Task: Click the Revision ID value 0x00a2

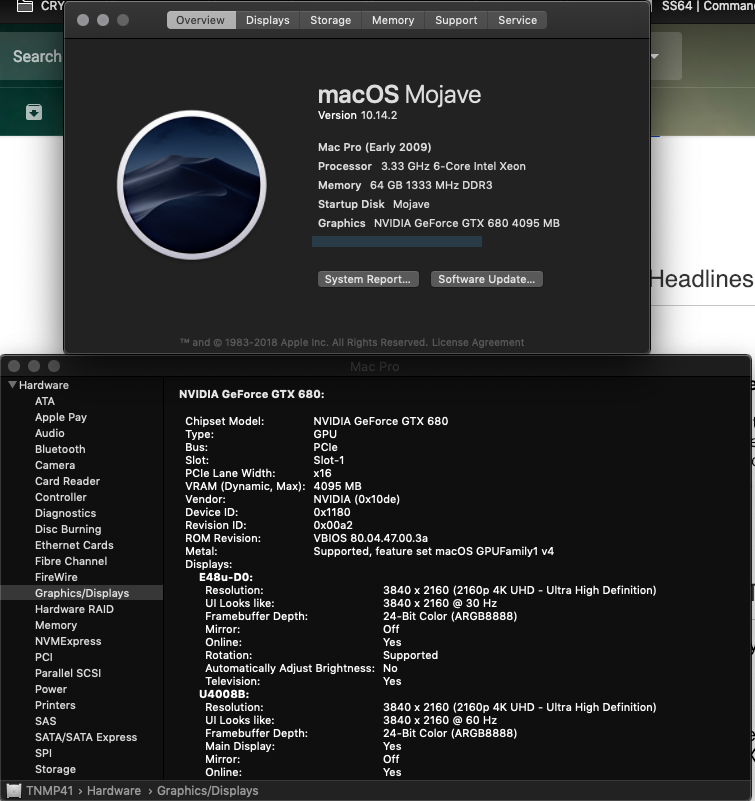Action: (x=333, y=525)
